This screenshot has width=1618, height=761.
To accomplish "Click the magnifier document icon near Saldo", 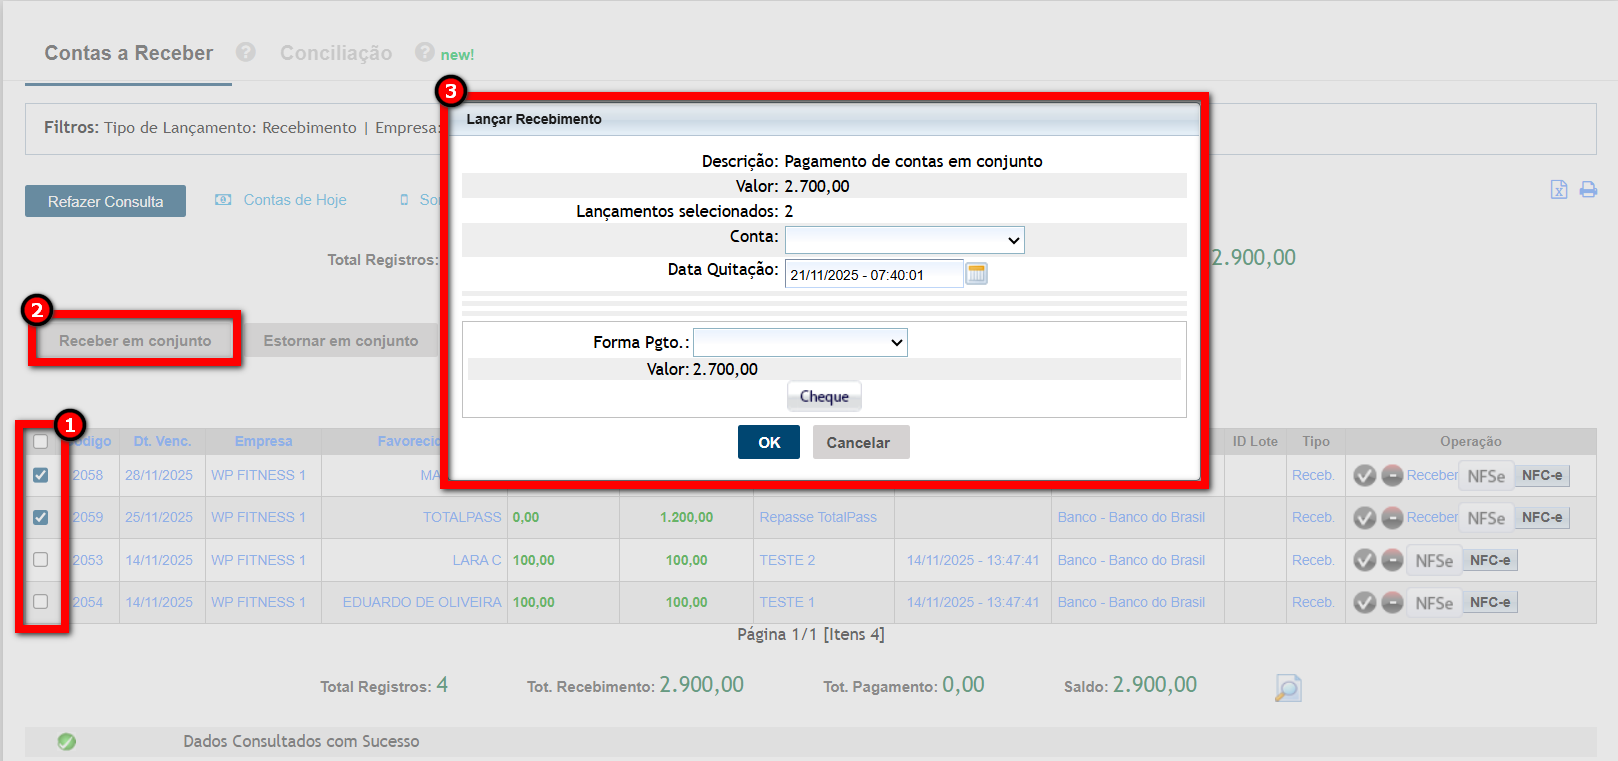I will click(1288, 688).
